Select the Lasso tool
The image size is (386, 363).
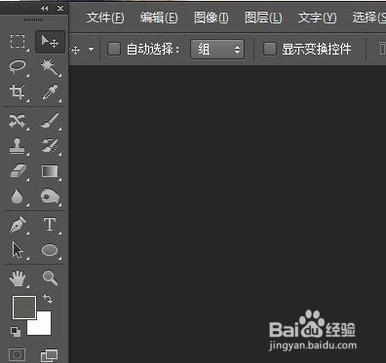(x=17, y=67)
